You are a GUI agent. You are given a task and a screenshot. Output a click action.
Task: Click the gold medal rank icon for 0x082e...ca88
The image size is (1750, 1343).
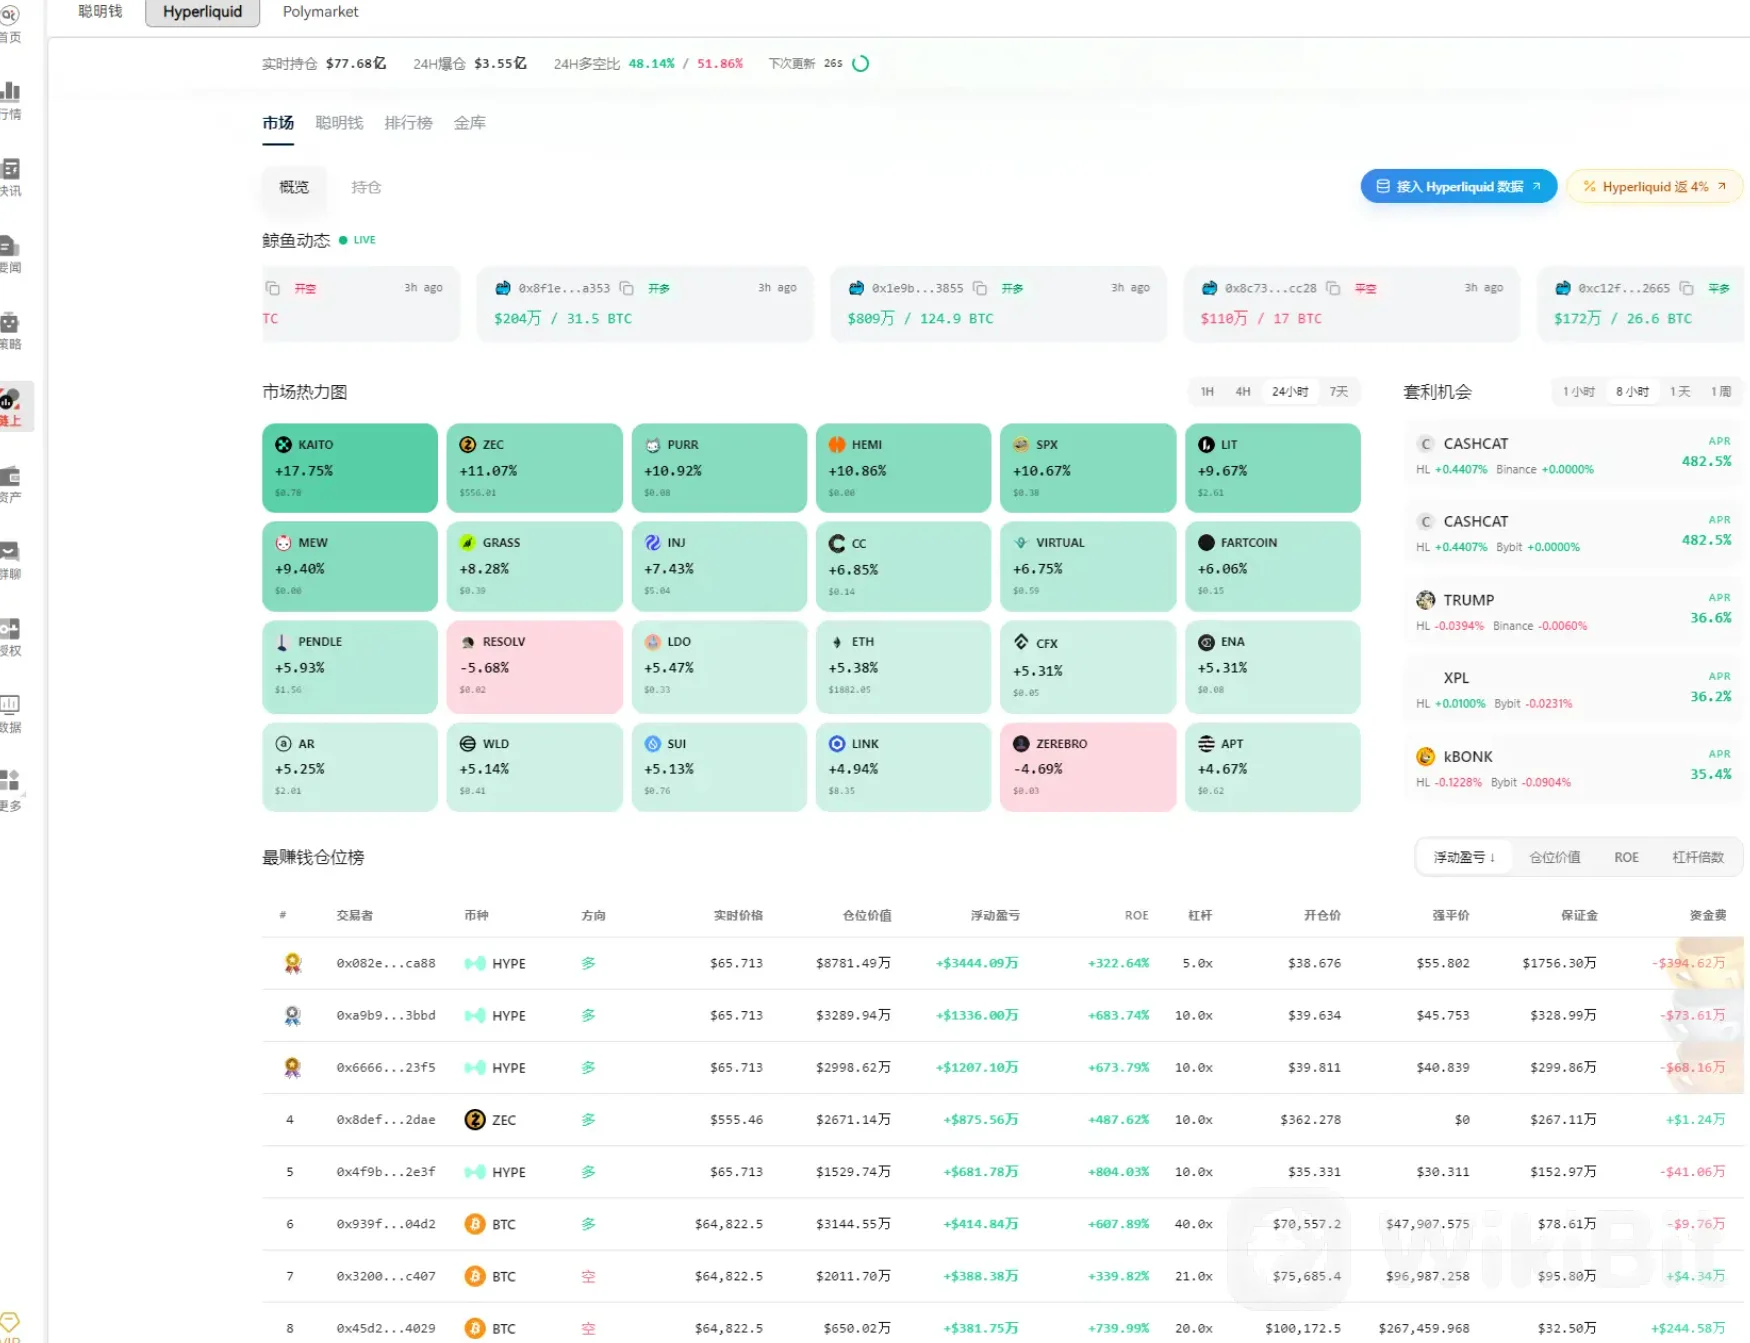(x=292, y=963)
